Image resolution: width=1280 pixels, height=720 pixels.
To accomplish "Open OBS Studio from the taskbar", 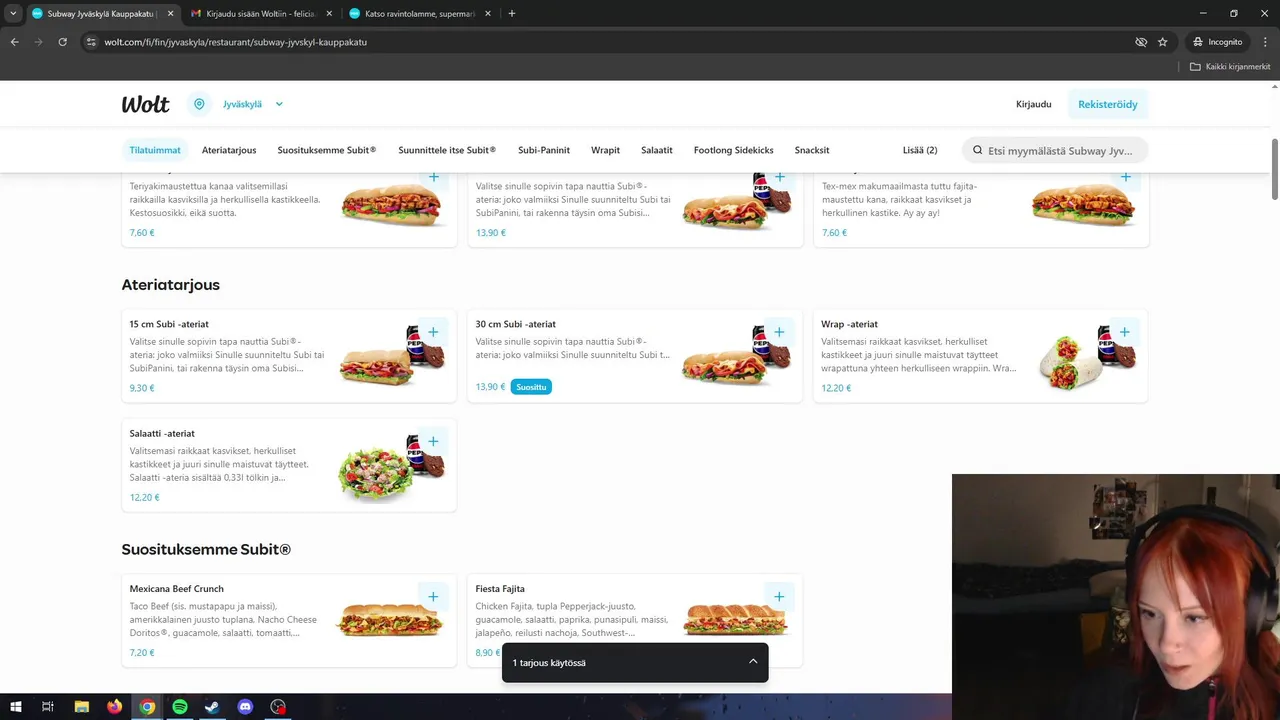I will (278, 707).
